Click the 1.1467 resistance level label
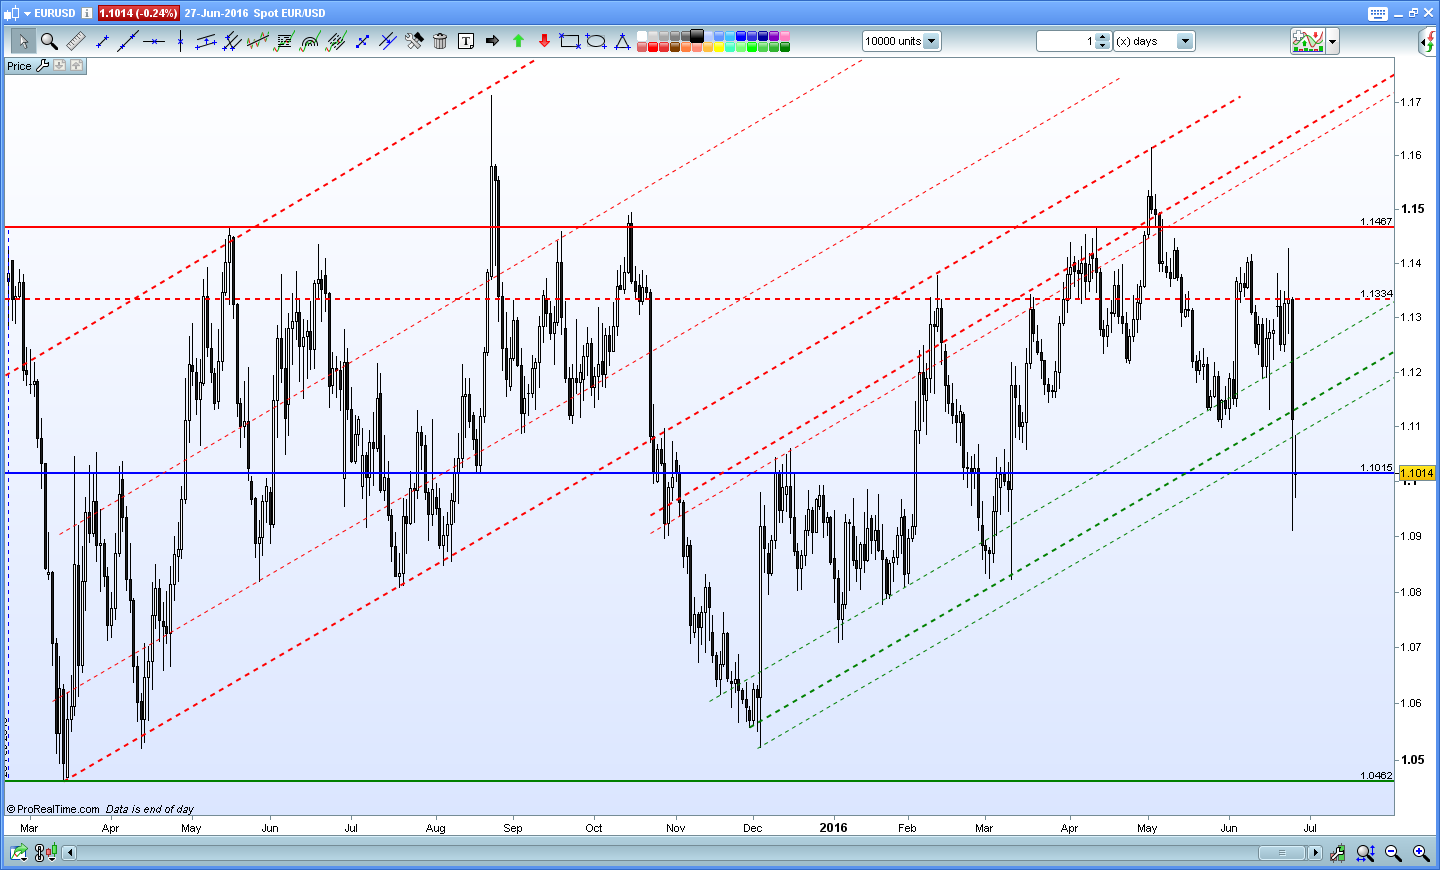The height and width of the screenshot is (870, 1440). pyautogui.click(x=1376, y=221)
